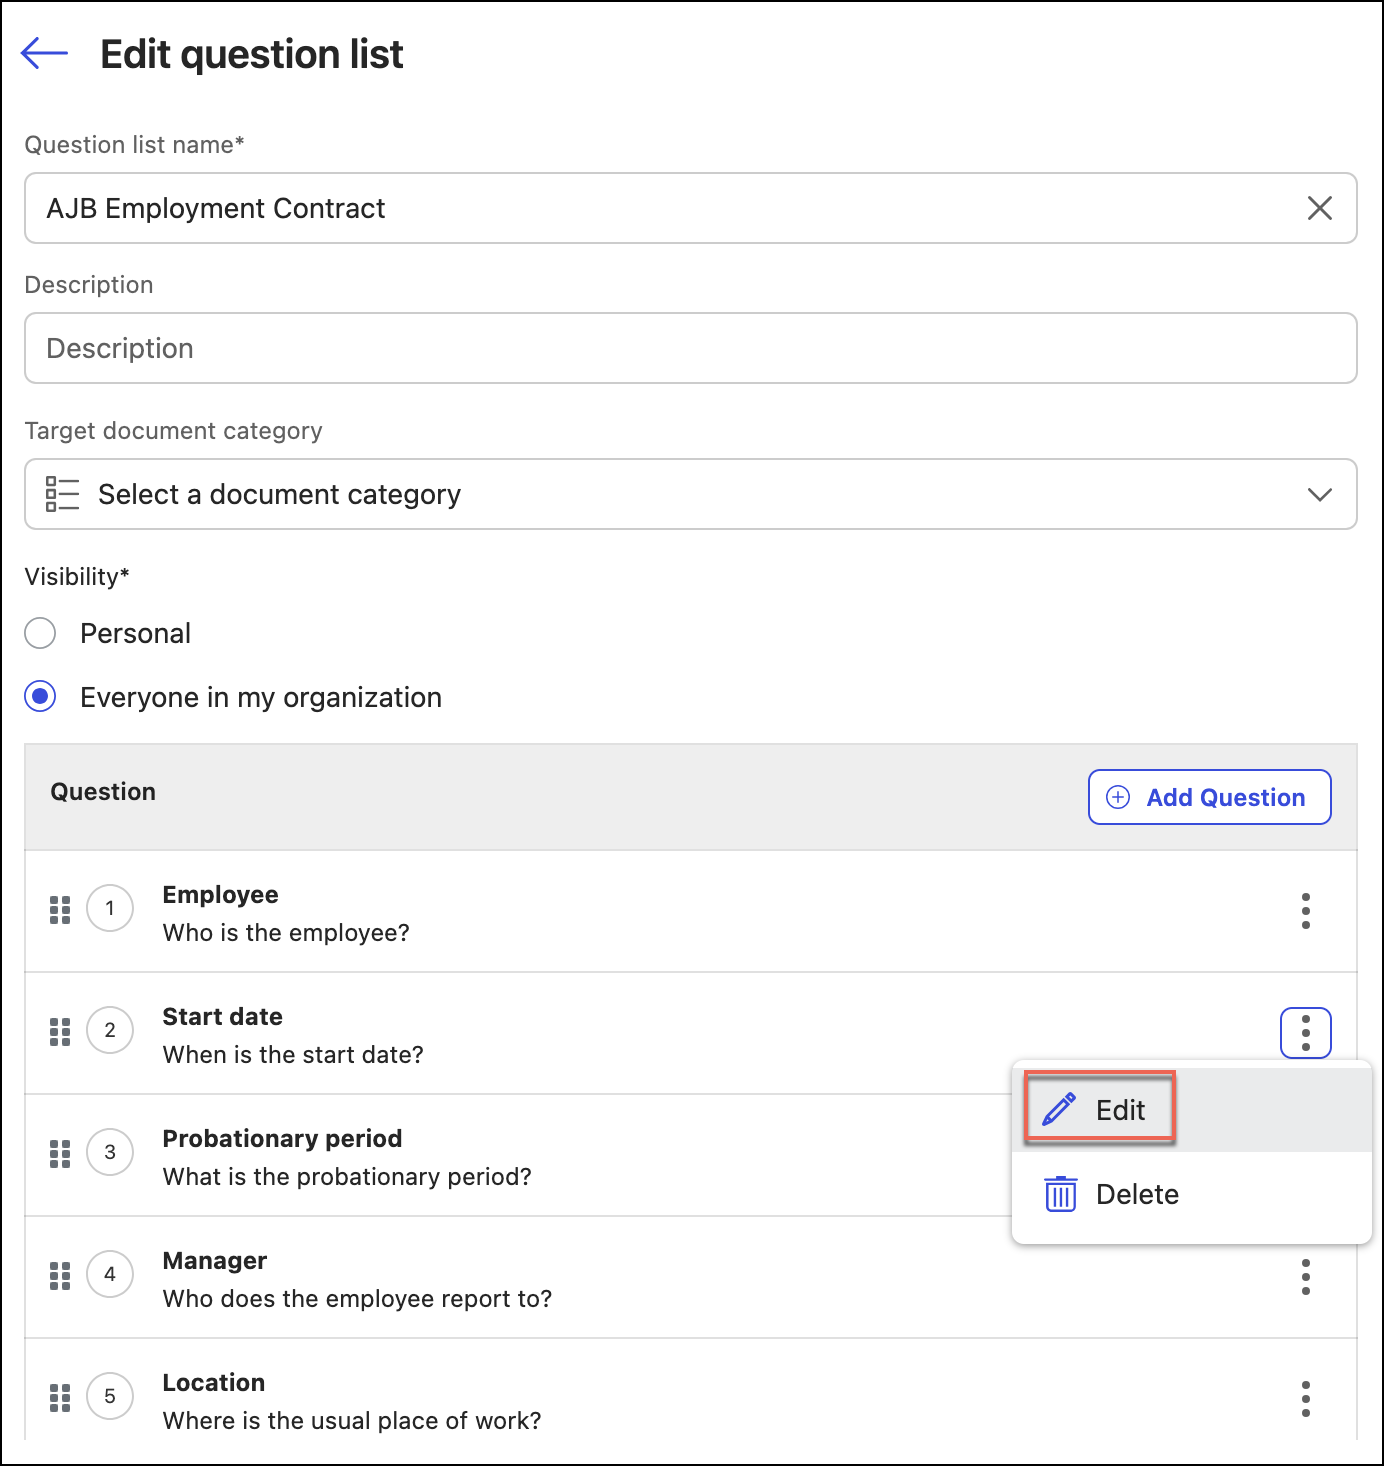1384x1466 pixels.
Task: Click the drag handle beside the Start date question
Action: [x=59, y=1031]
